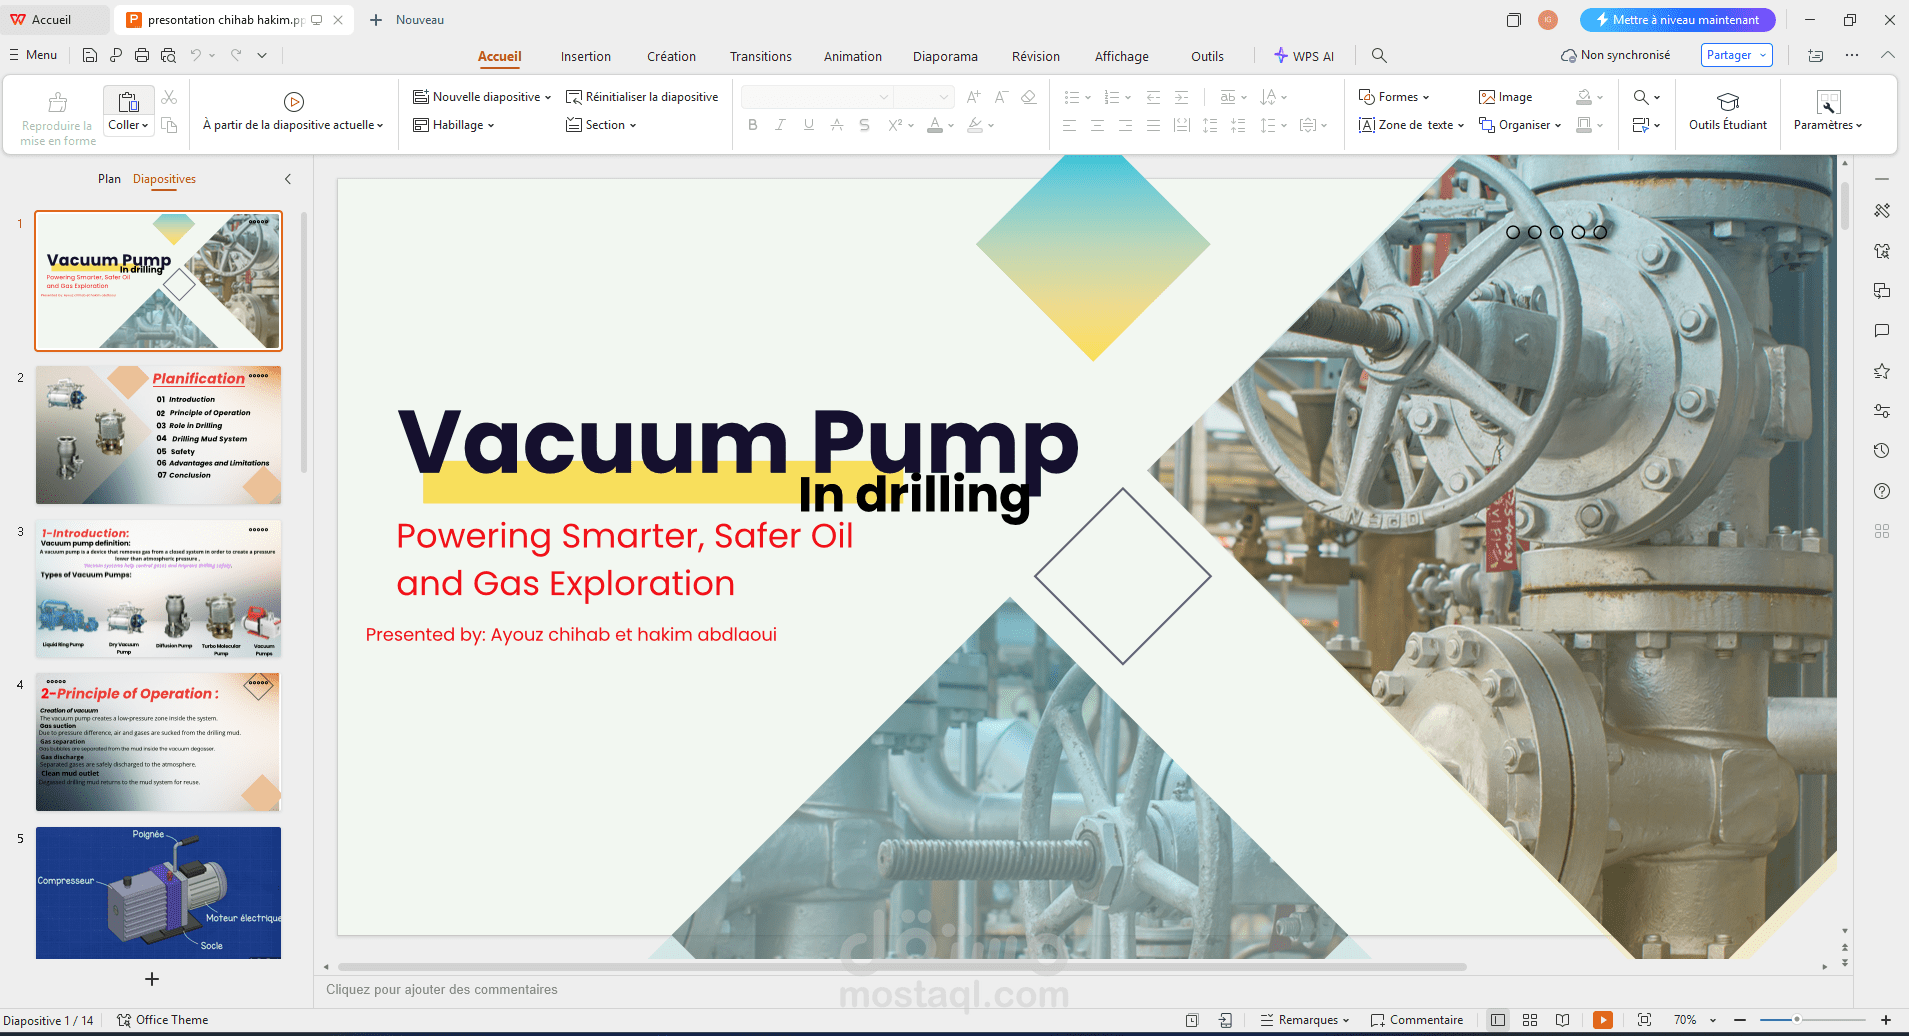This screenshot has width=1909, height=1036.
Task: Decrease the paragraph indent level
Action: click(1154, 97)
